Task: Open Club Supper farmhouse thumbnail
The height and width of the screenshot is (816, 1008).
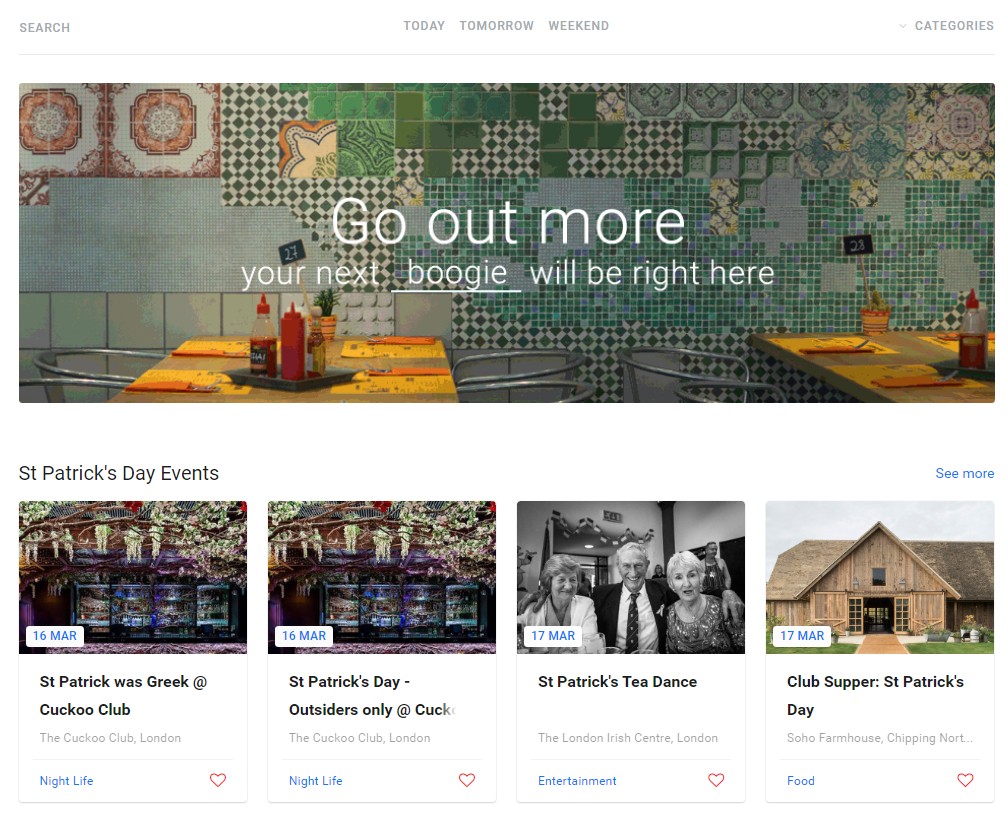Action: click(879, 577)
